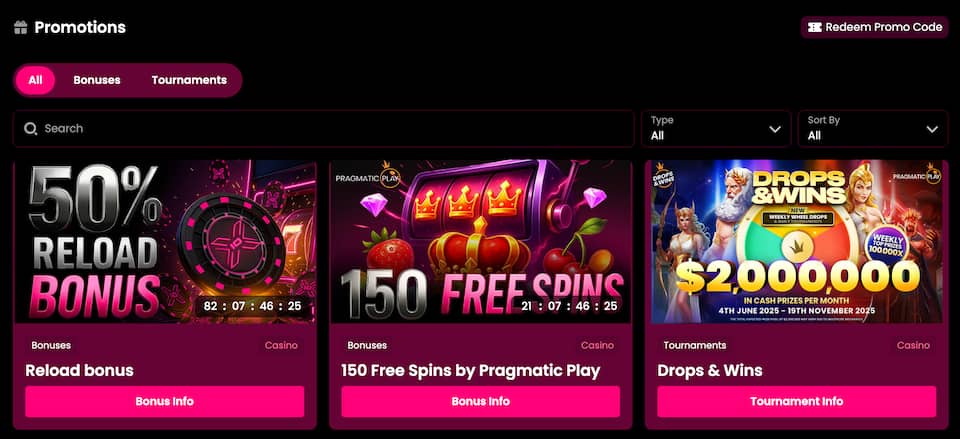Open Tournament Info for Drops & Wins
This screenshot has width=960, height=439.
pos(797,402)
